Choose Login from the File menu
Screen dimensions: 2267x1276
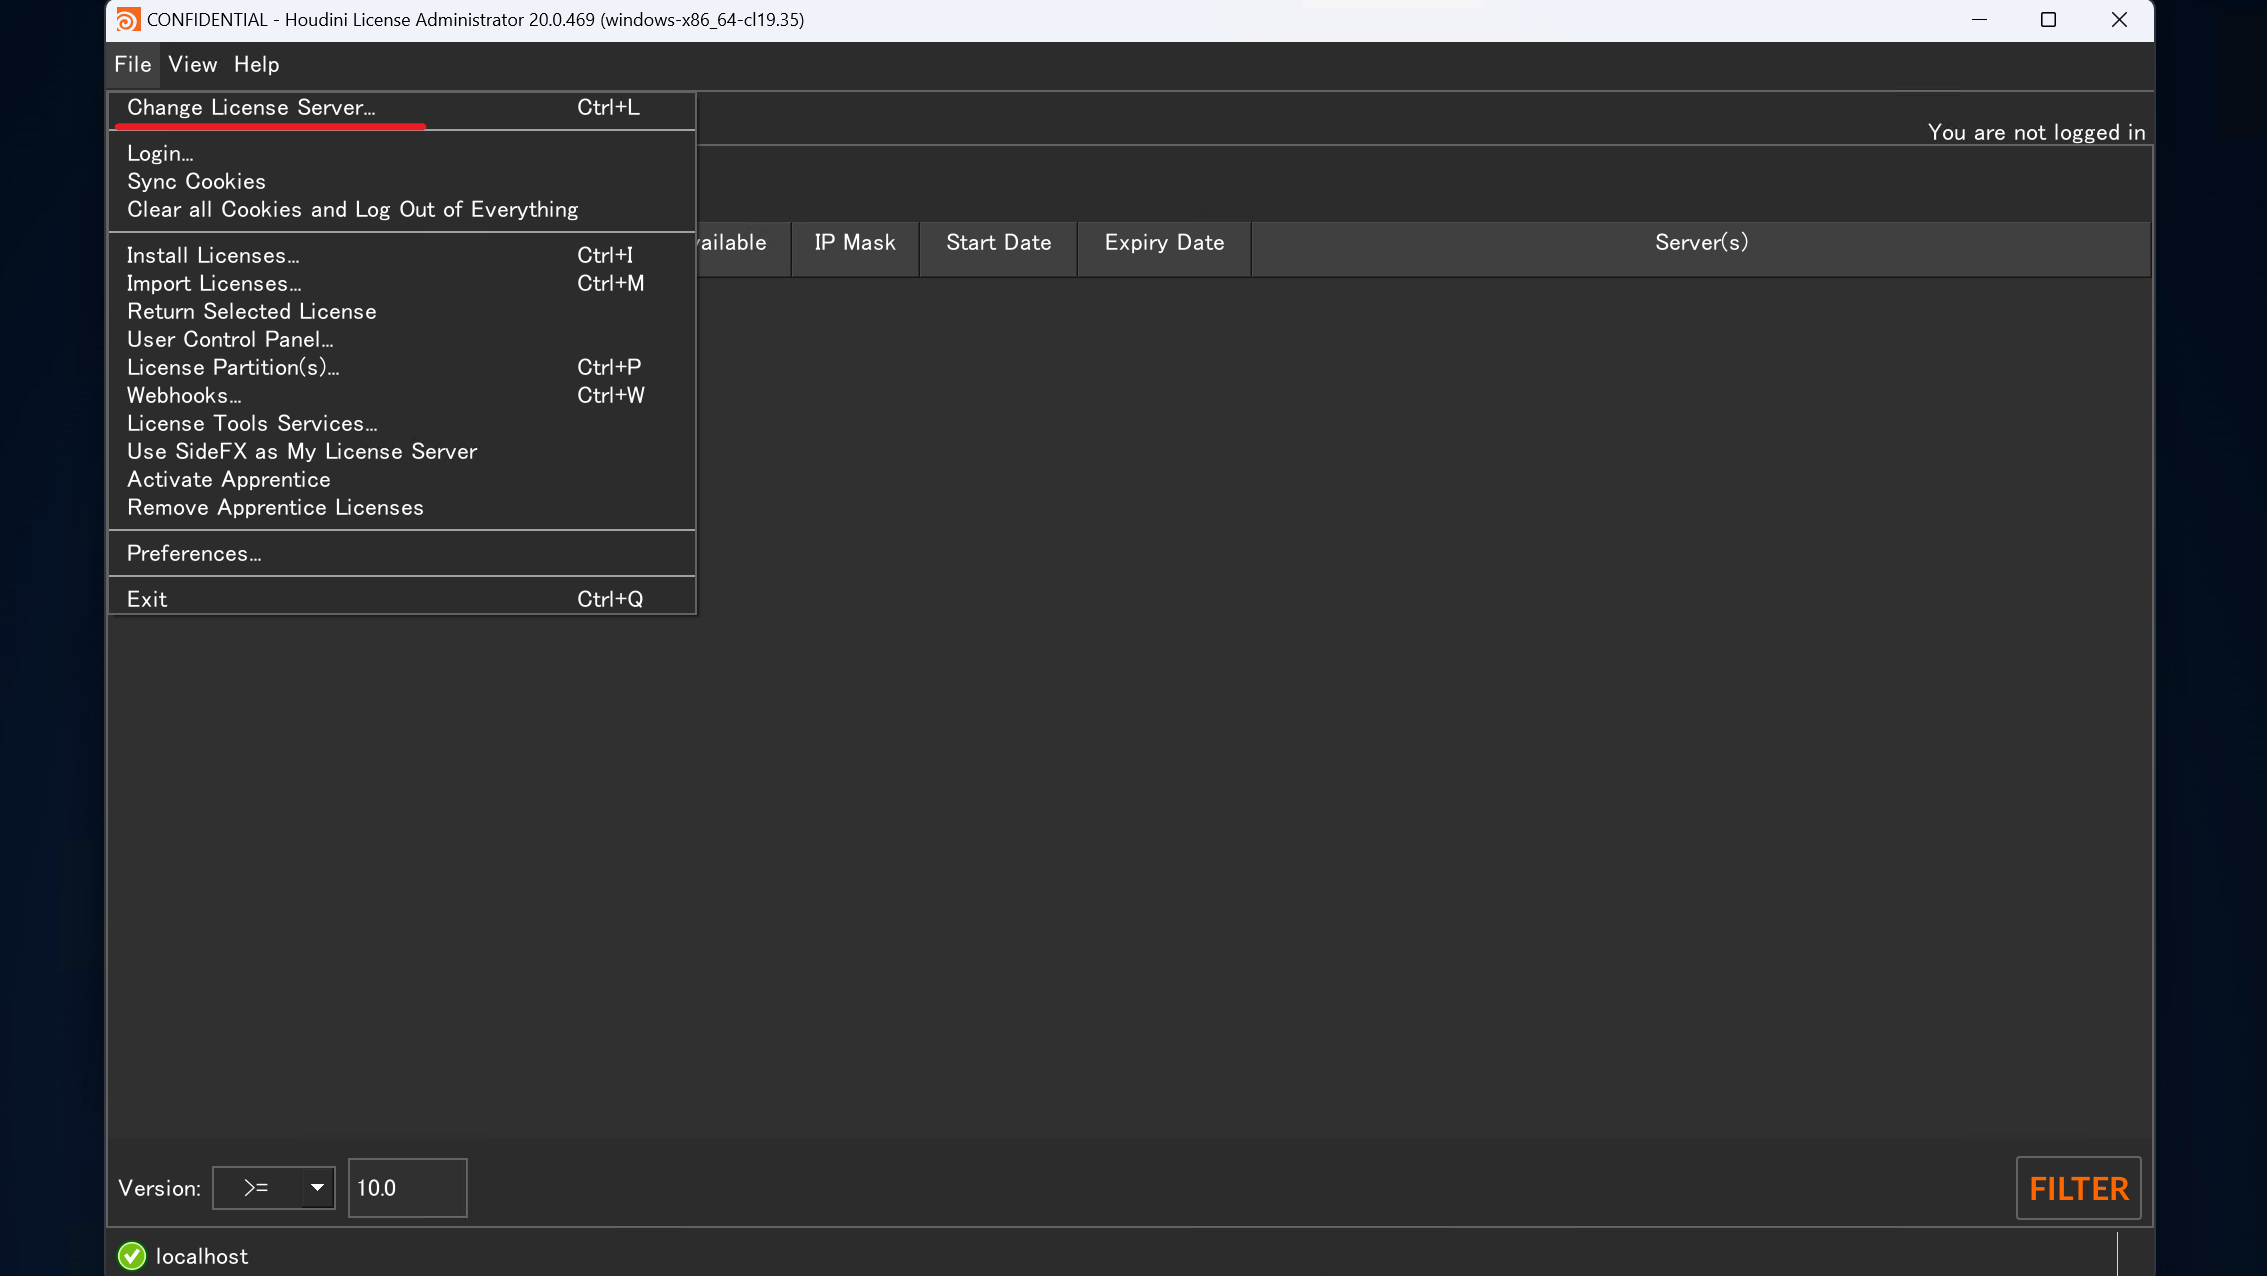click(160, 154)
